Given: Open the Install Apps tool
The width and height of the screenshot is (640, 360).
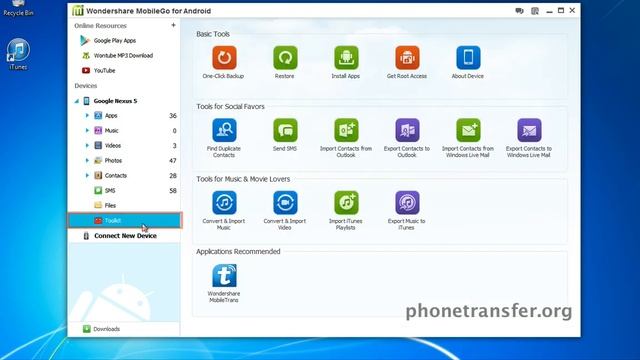Looking at the screenshot, I should [x=346, y=58].
